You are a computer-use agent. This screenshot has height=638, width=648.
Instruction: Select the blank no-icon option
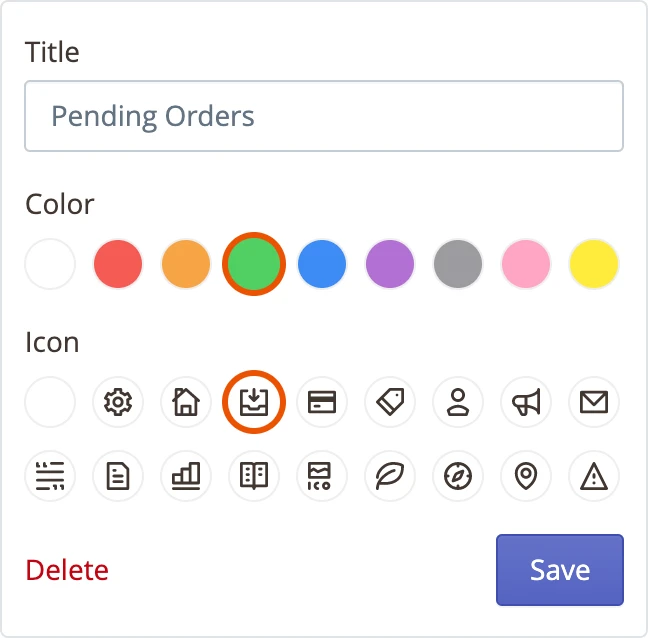[50, 402]
